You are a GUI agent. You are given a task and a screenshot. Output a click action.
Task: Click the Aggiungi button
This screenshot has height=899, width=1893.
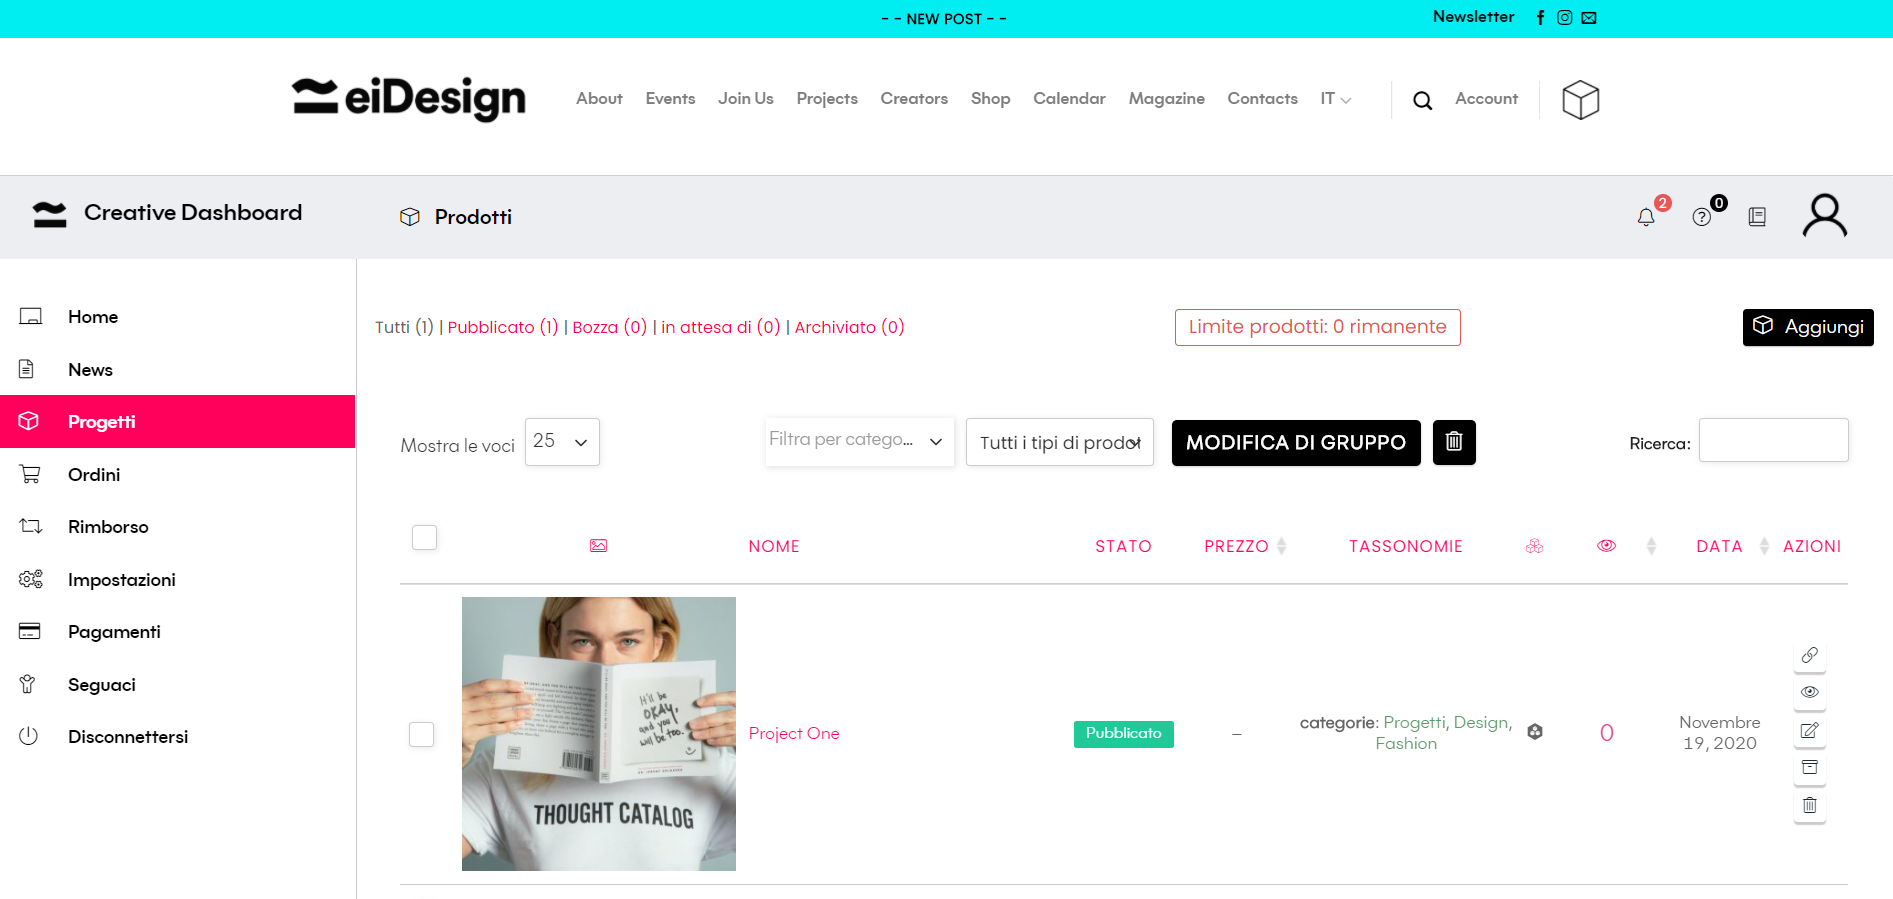[1807, 327]
